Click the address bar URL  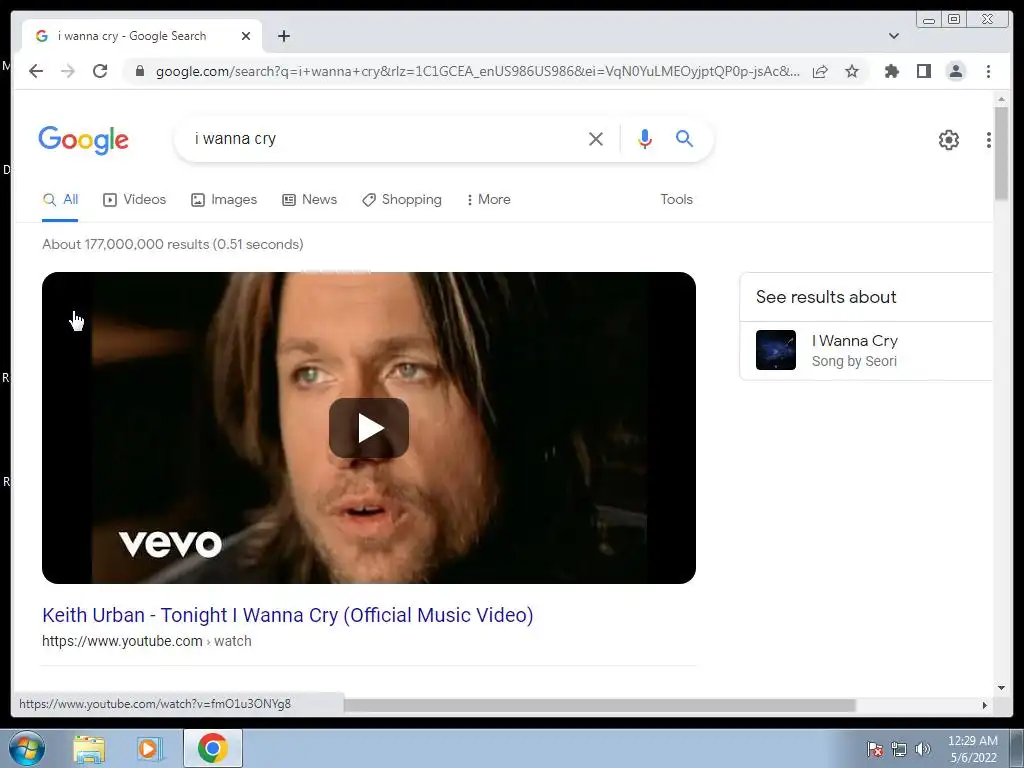477,71
